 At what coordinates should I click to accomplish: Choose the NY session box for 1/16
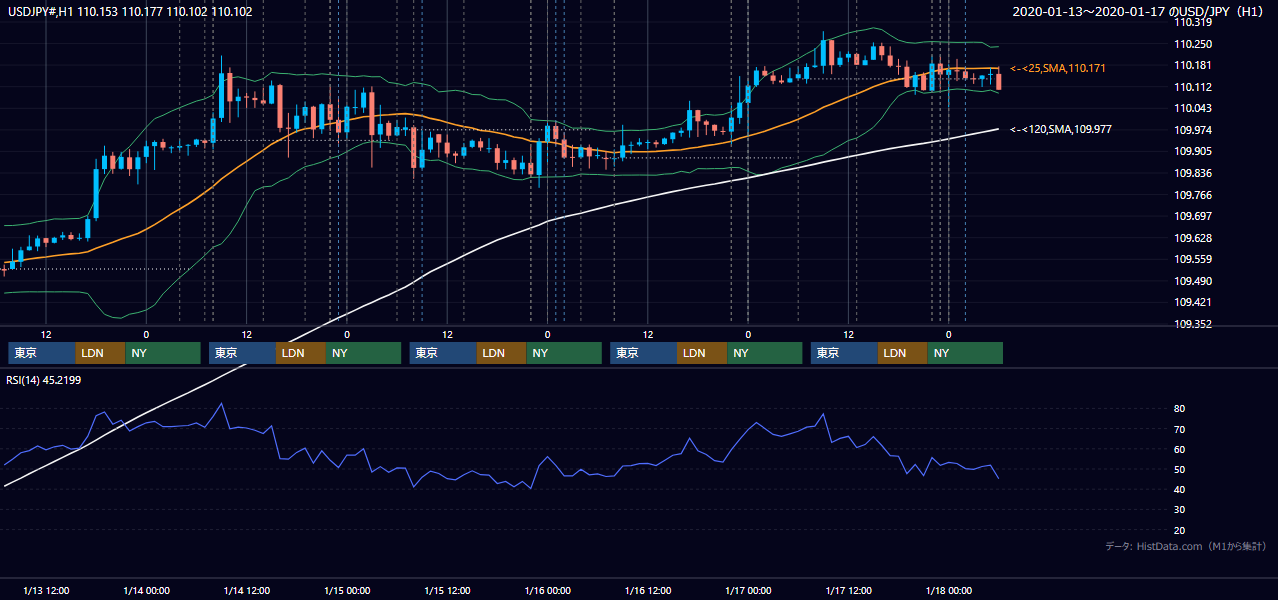point(765,353)
